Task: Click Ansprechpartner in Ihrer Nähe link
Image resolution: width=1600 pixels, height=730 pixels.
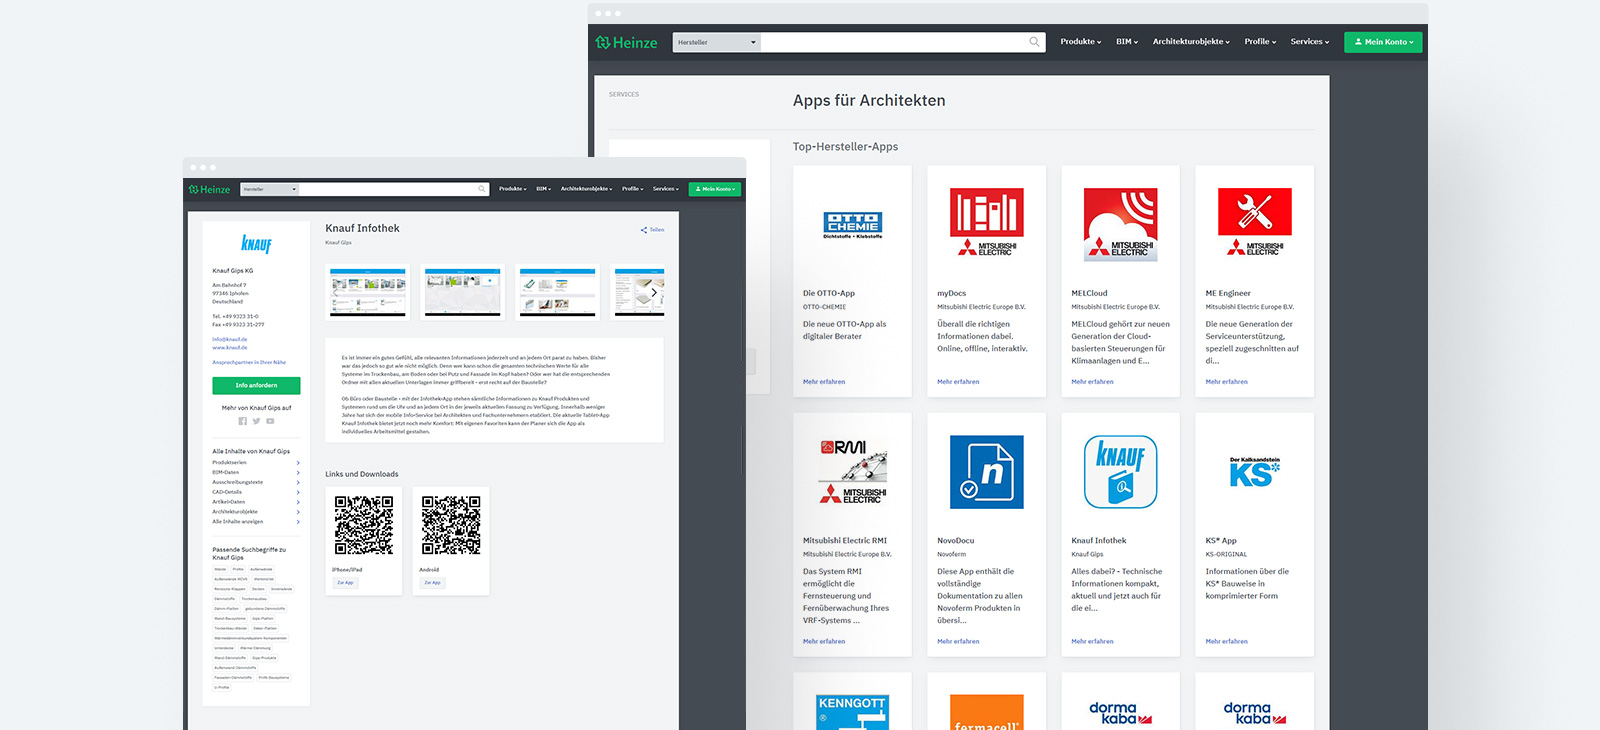Action: pyautogui.click(x=249, y=363)
